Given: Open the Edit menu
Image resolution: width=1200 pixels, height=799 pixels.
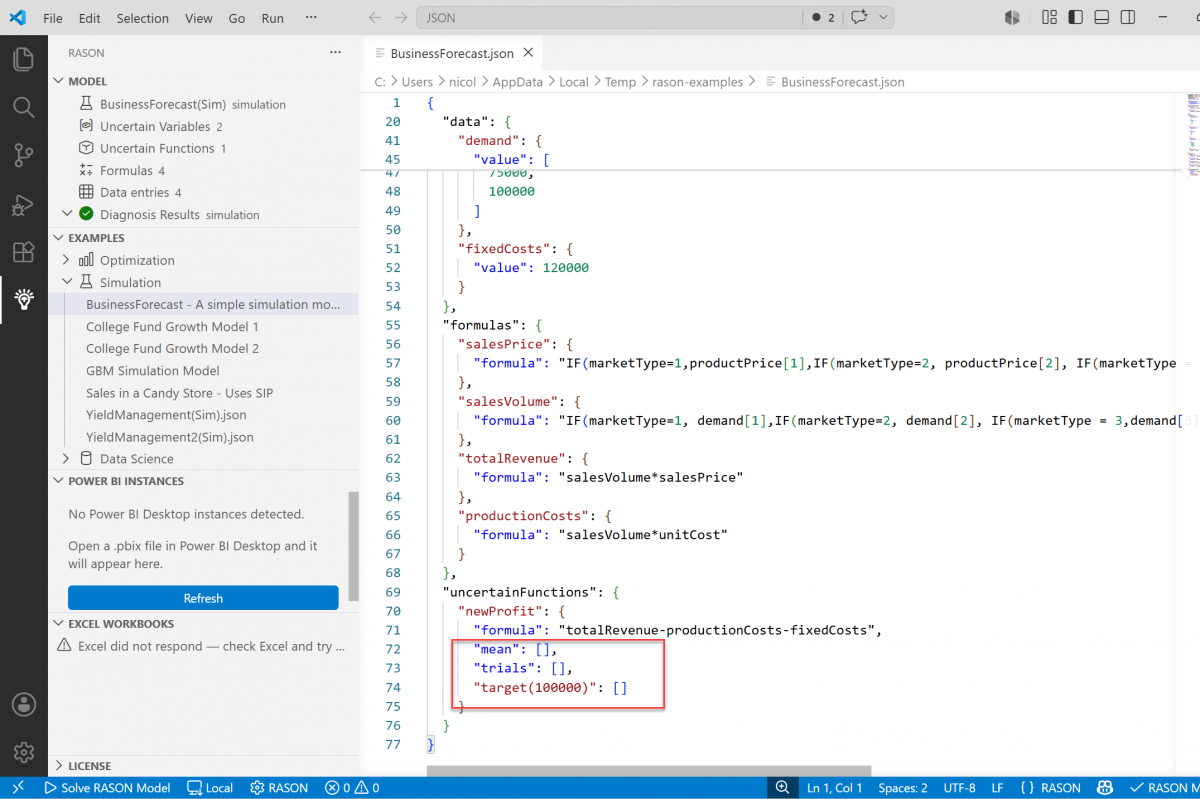Looking at the screenshot, I should pyautogui.click(x=89, y=18).
